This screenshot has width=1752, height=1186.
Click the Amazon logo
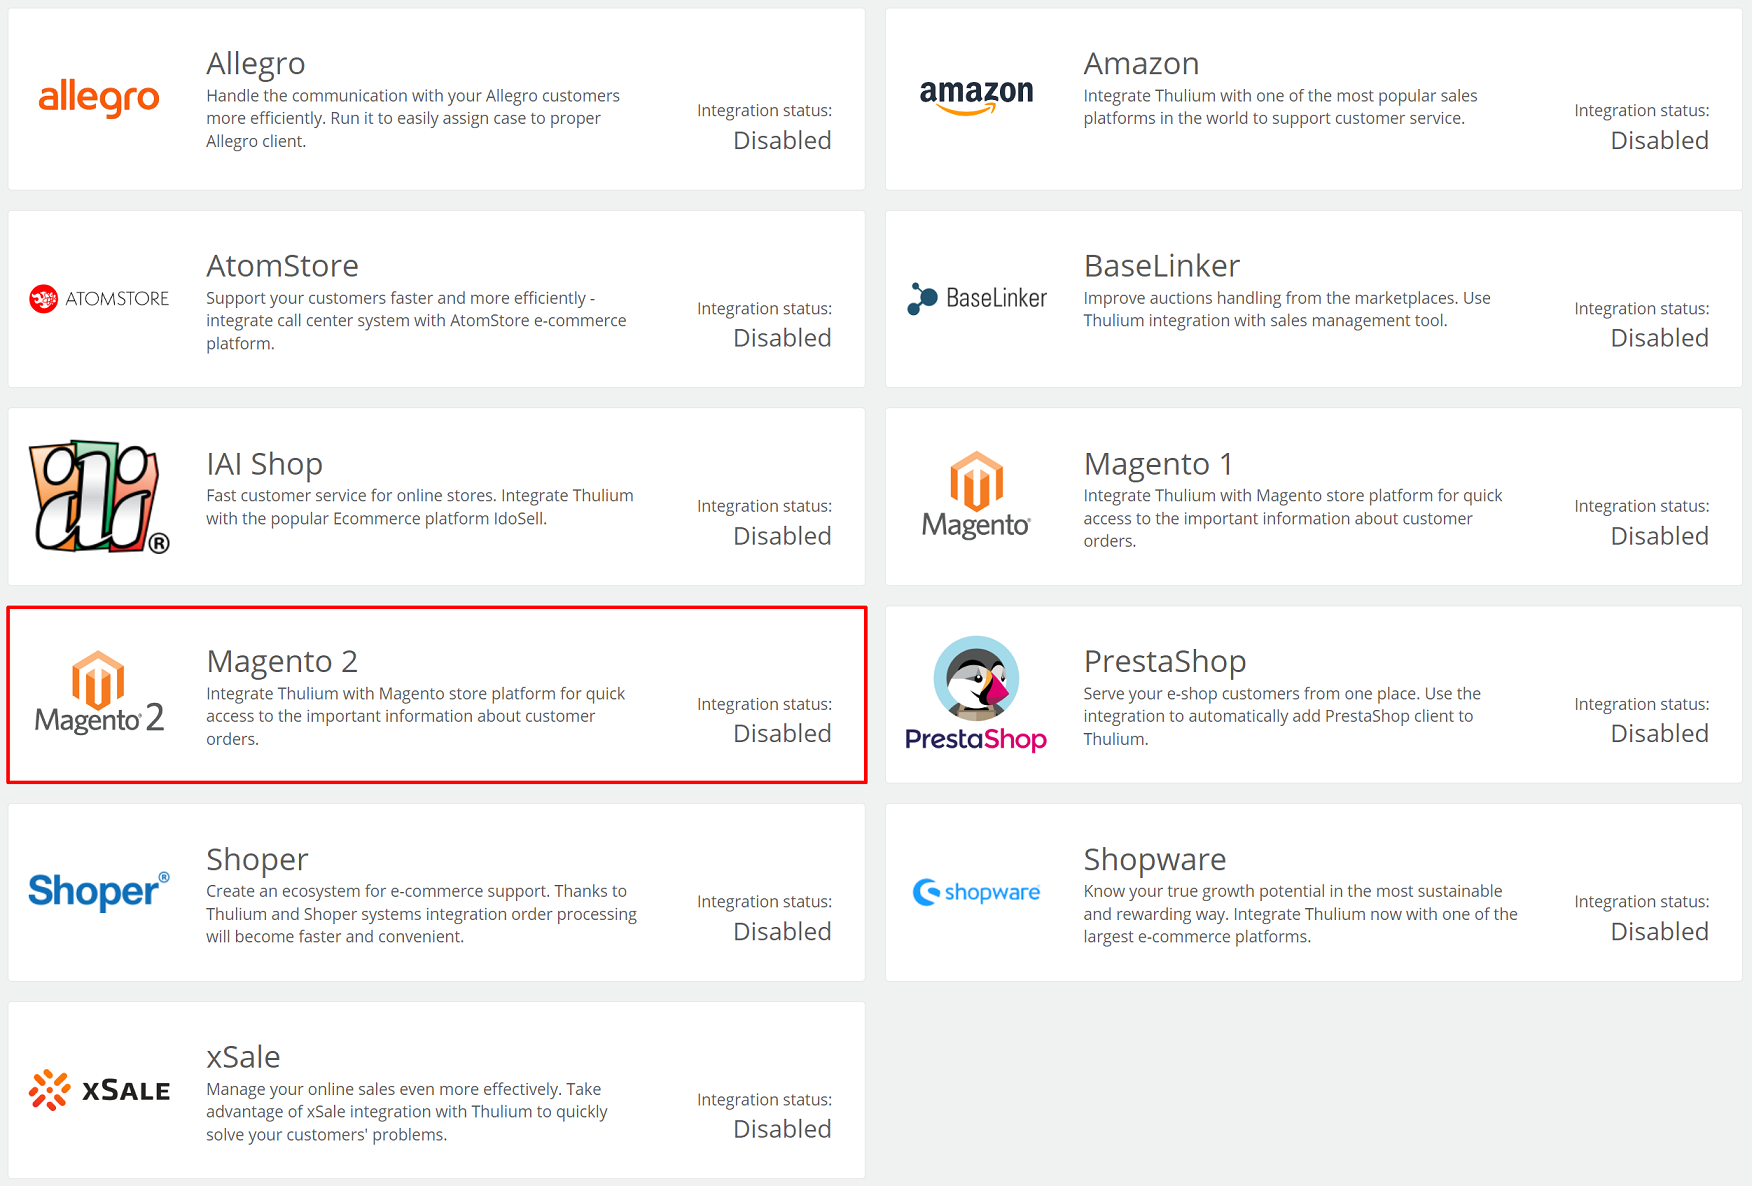pyautogui.click(x=976, y=97)
